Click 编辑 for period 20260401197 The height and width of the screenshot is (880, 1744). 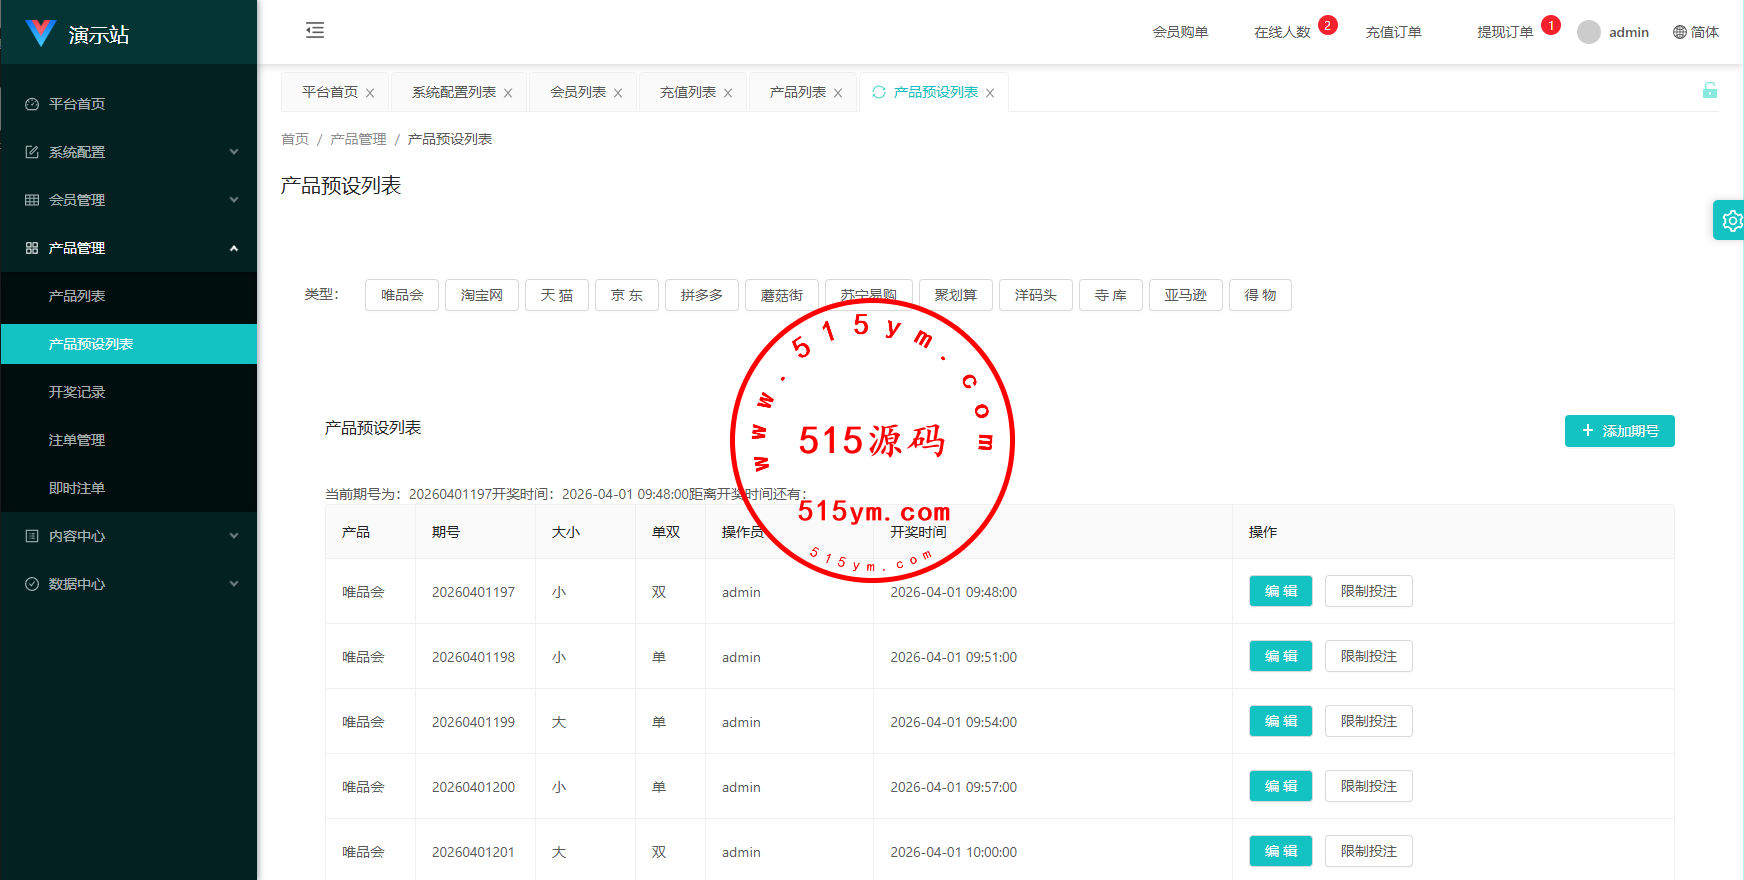click(1280, 591)
